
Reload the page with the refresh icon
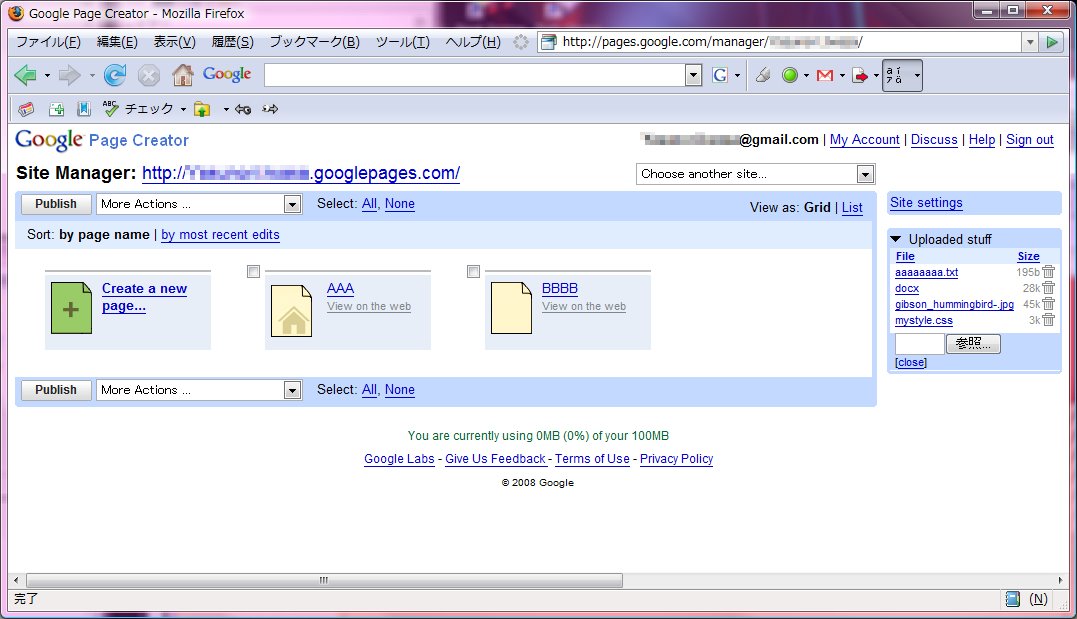click(x=115, y=75)
